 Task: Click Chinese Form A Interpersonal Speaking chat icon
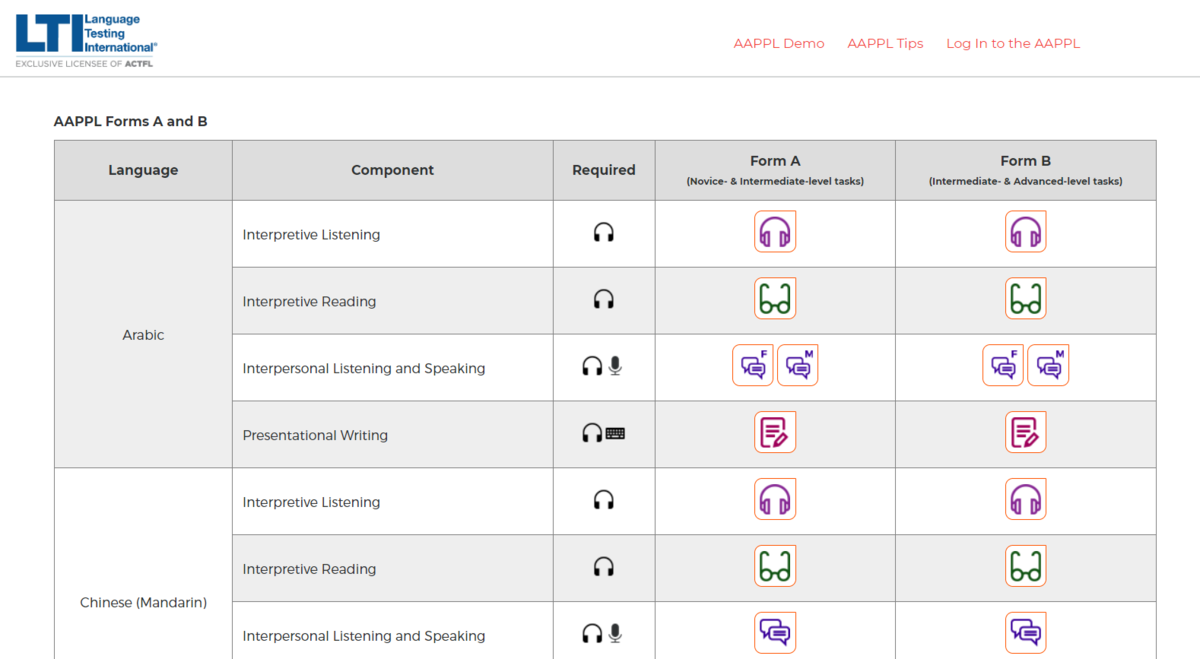coord(775,633)
